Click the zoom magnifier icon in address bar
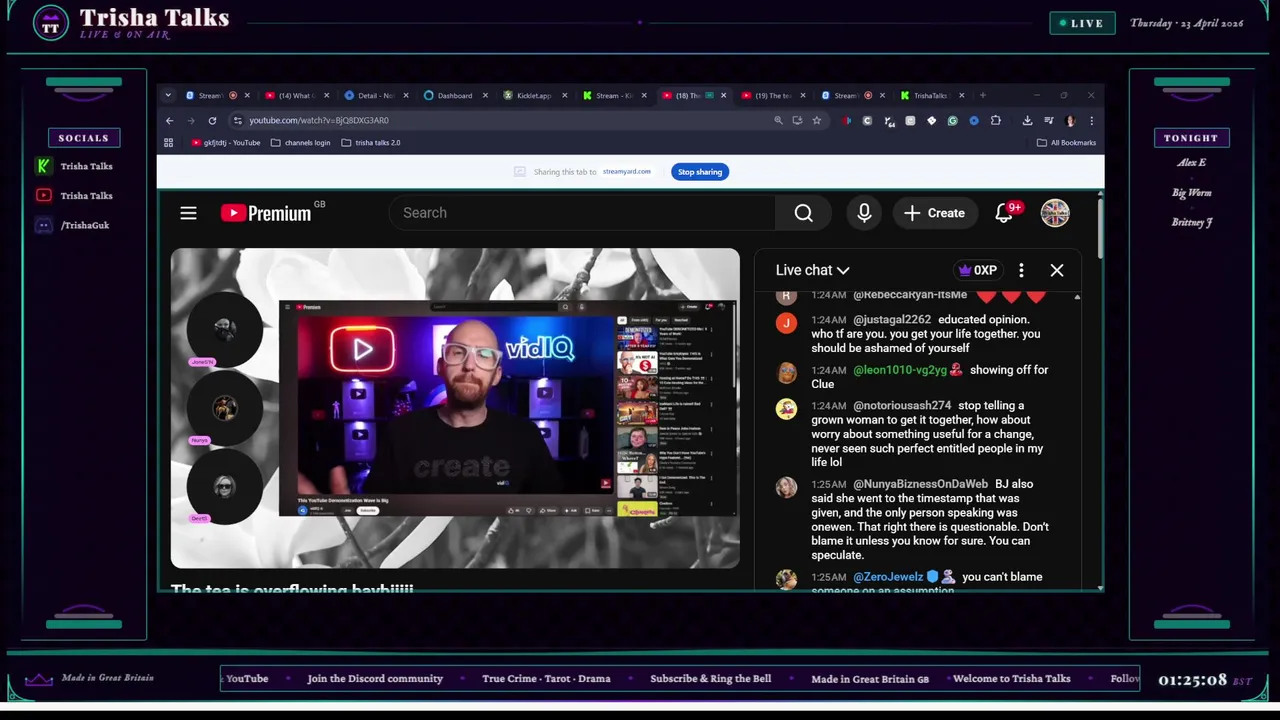Screen dimensions: 1280x720 (778, 120)
